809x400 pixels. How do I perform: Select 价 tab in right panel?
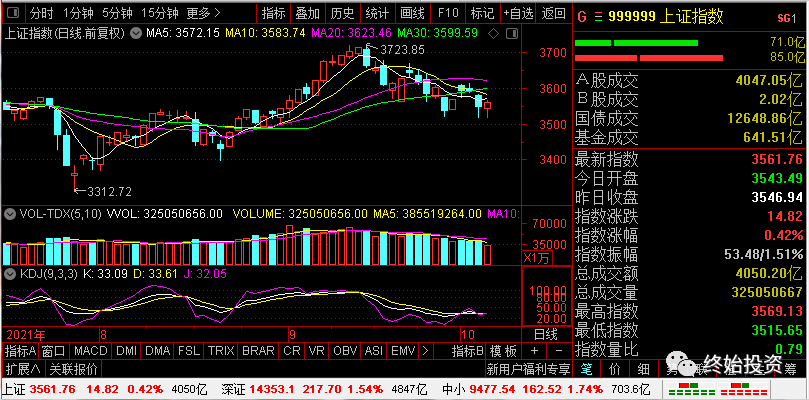pyautogui.click(x=615, y=369)
